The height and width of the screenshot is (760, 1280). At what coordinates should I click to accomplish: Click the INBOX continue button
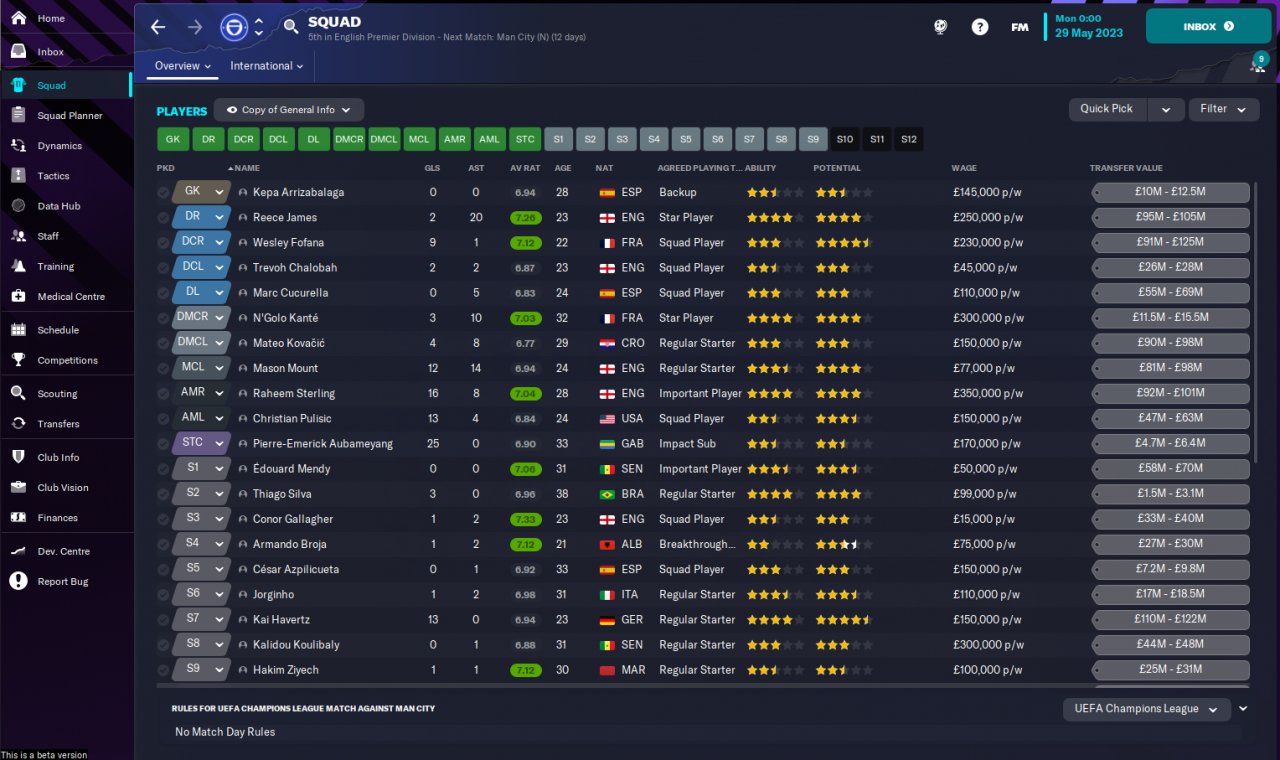tap(1208, 27)
